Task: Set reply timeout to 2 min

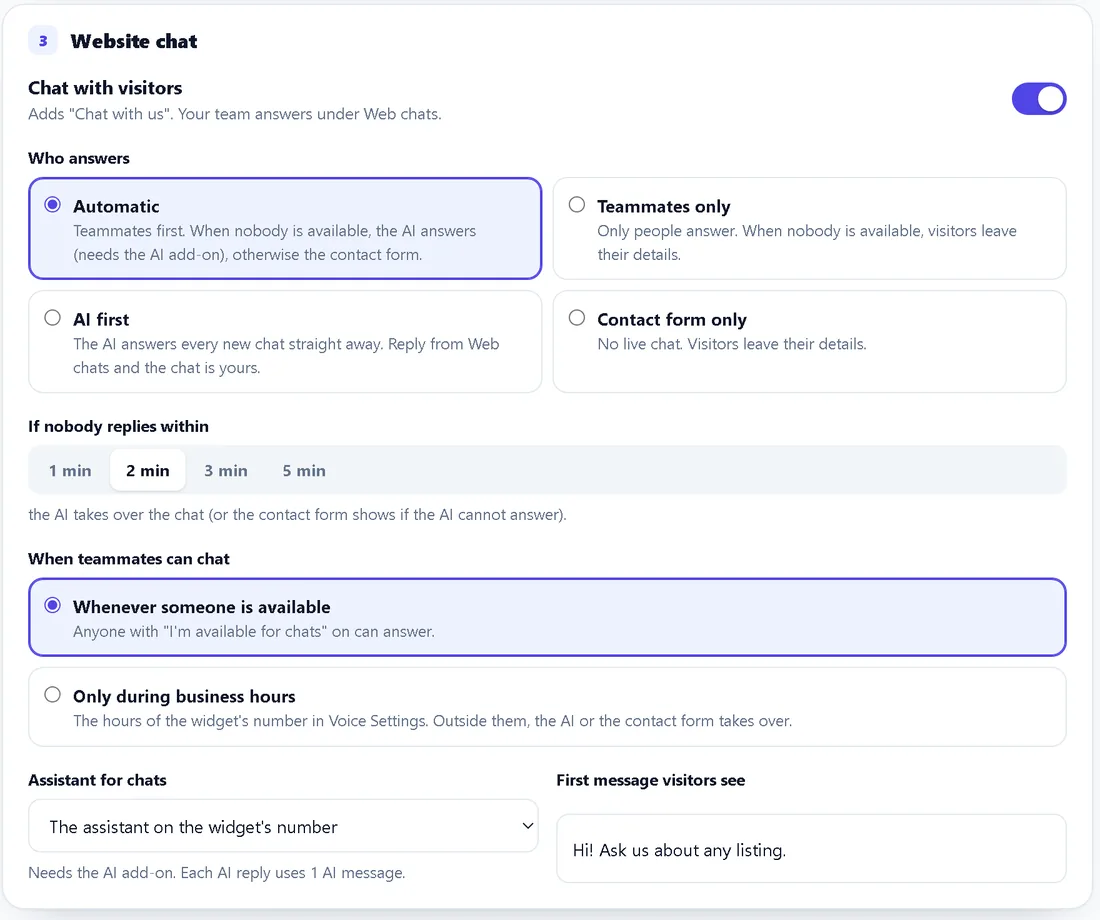Action: click(x=148, y=471)
